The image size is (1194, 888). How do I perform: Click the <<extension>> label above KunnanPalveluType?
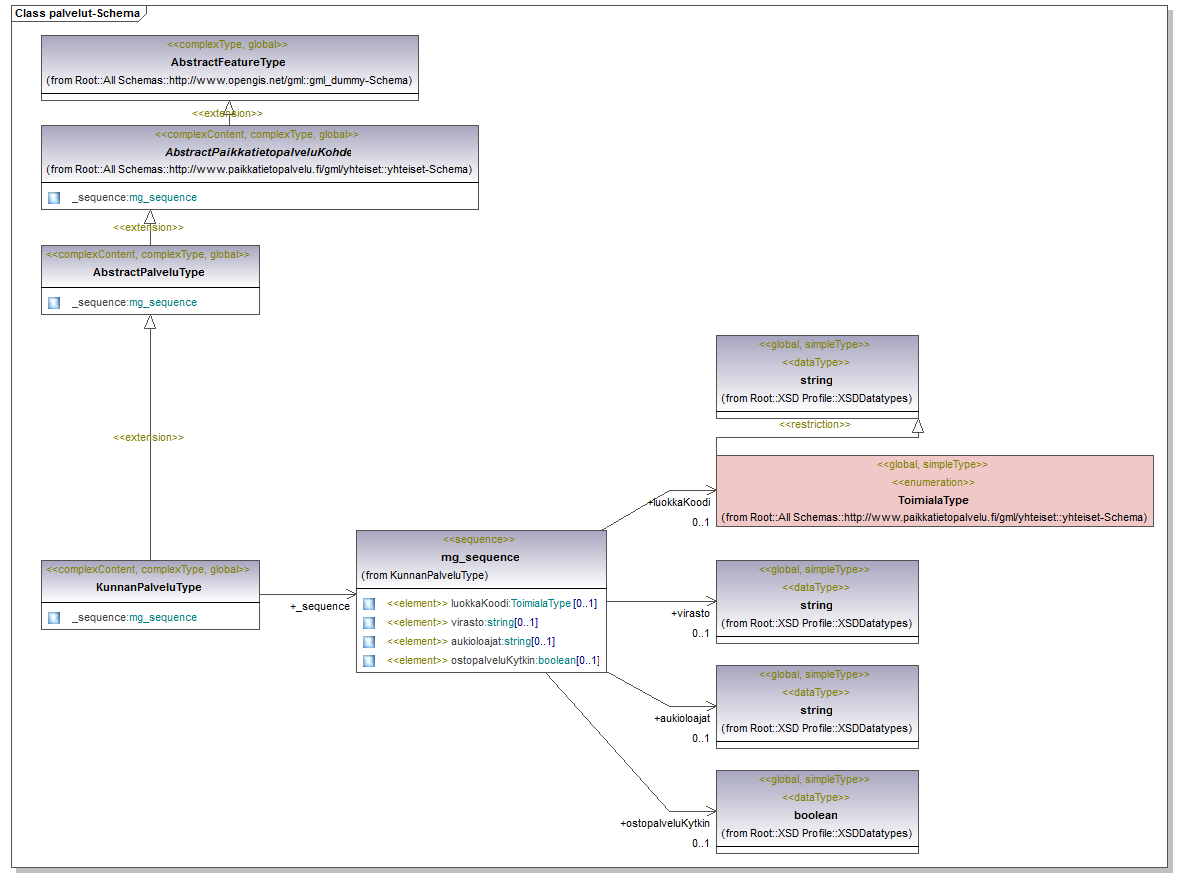pyautogui.click(x=148, y=437)
